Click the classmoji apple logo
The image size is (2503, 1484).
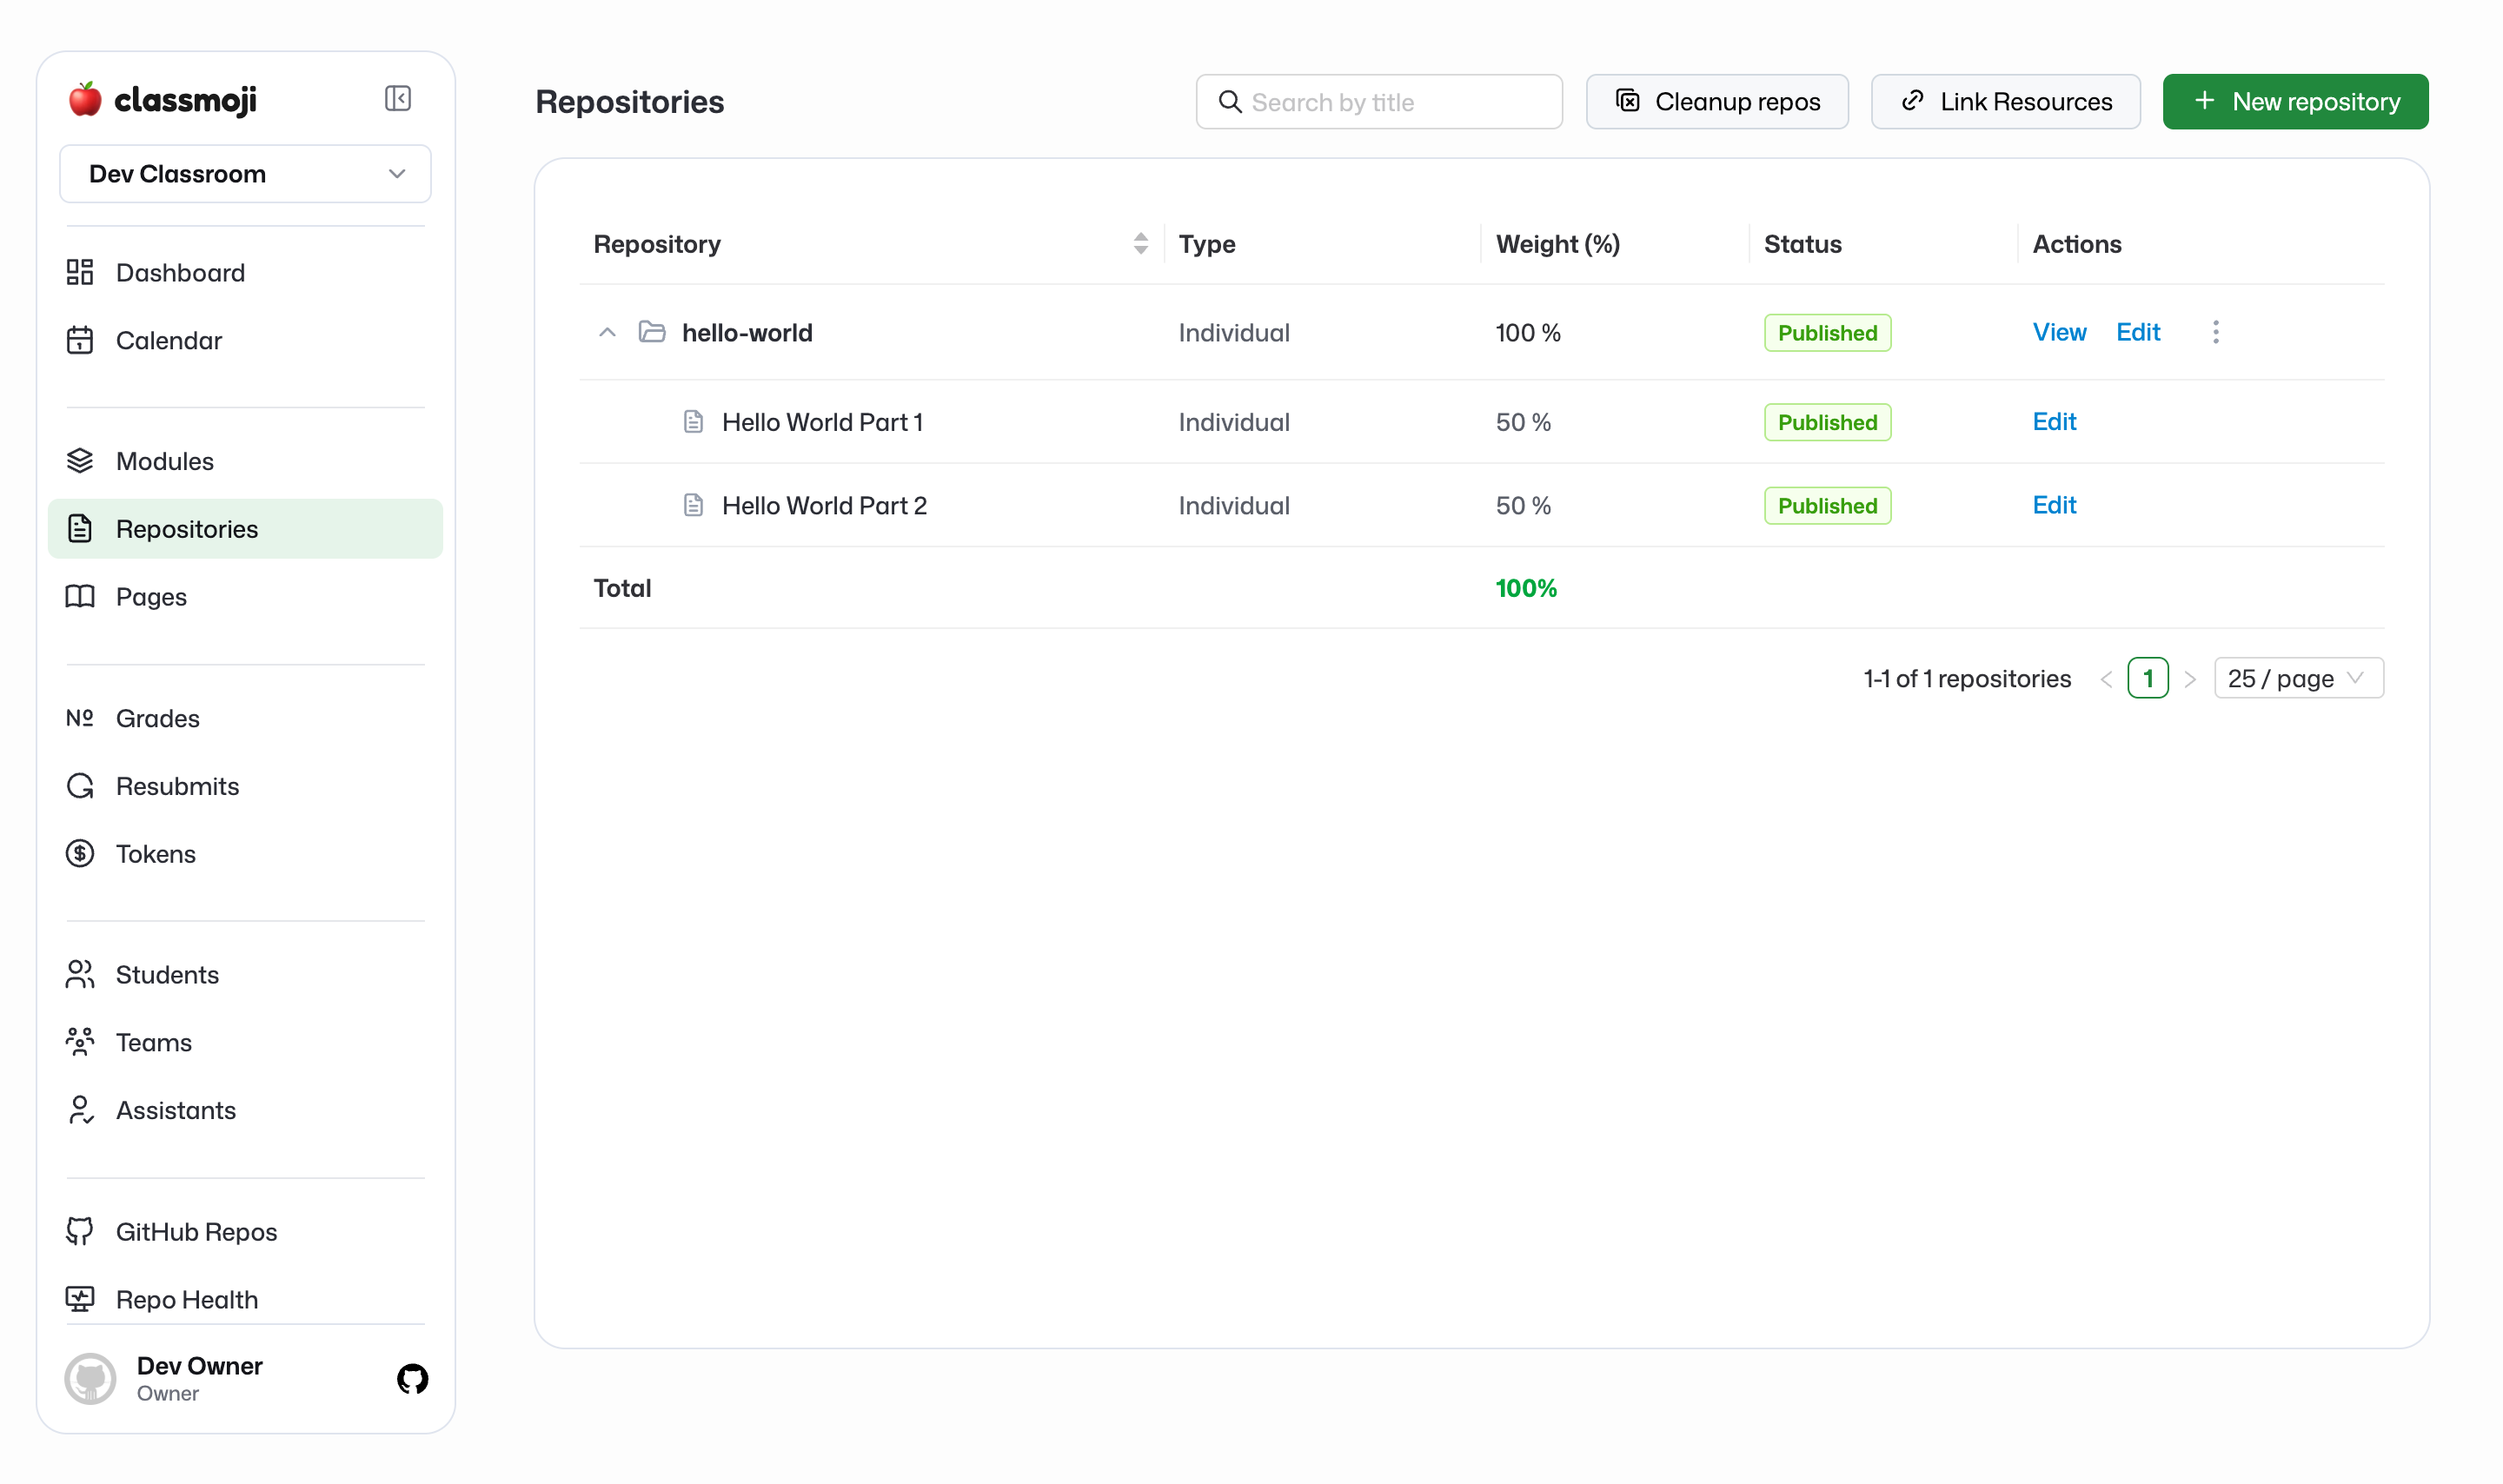click(x=85, y=99)
